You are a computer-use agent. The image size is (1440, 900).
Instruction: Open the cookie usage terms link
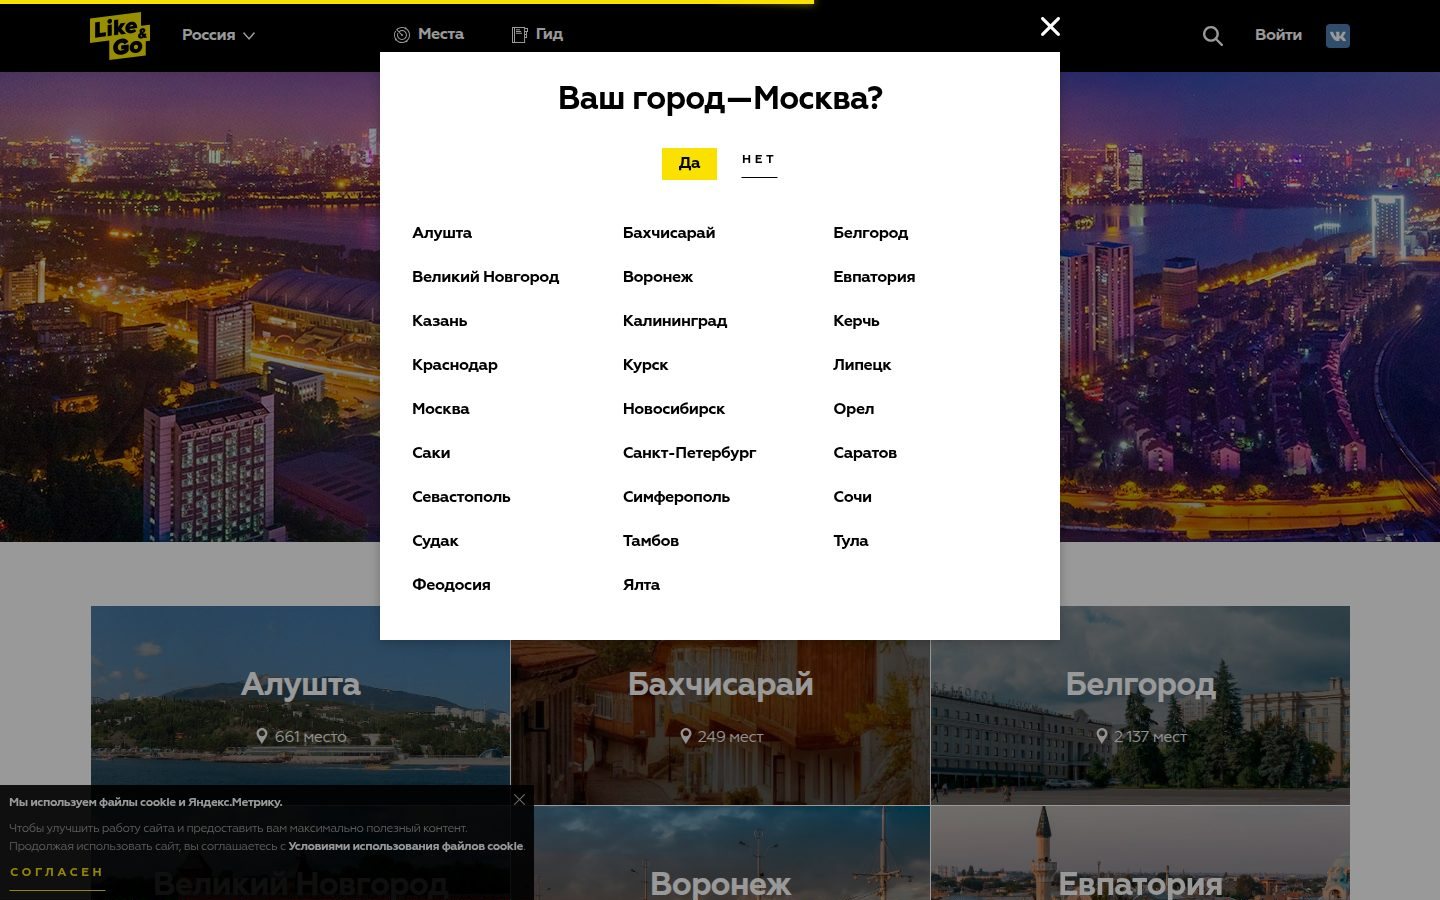[x=406, y=846]
